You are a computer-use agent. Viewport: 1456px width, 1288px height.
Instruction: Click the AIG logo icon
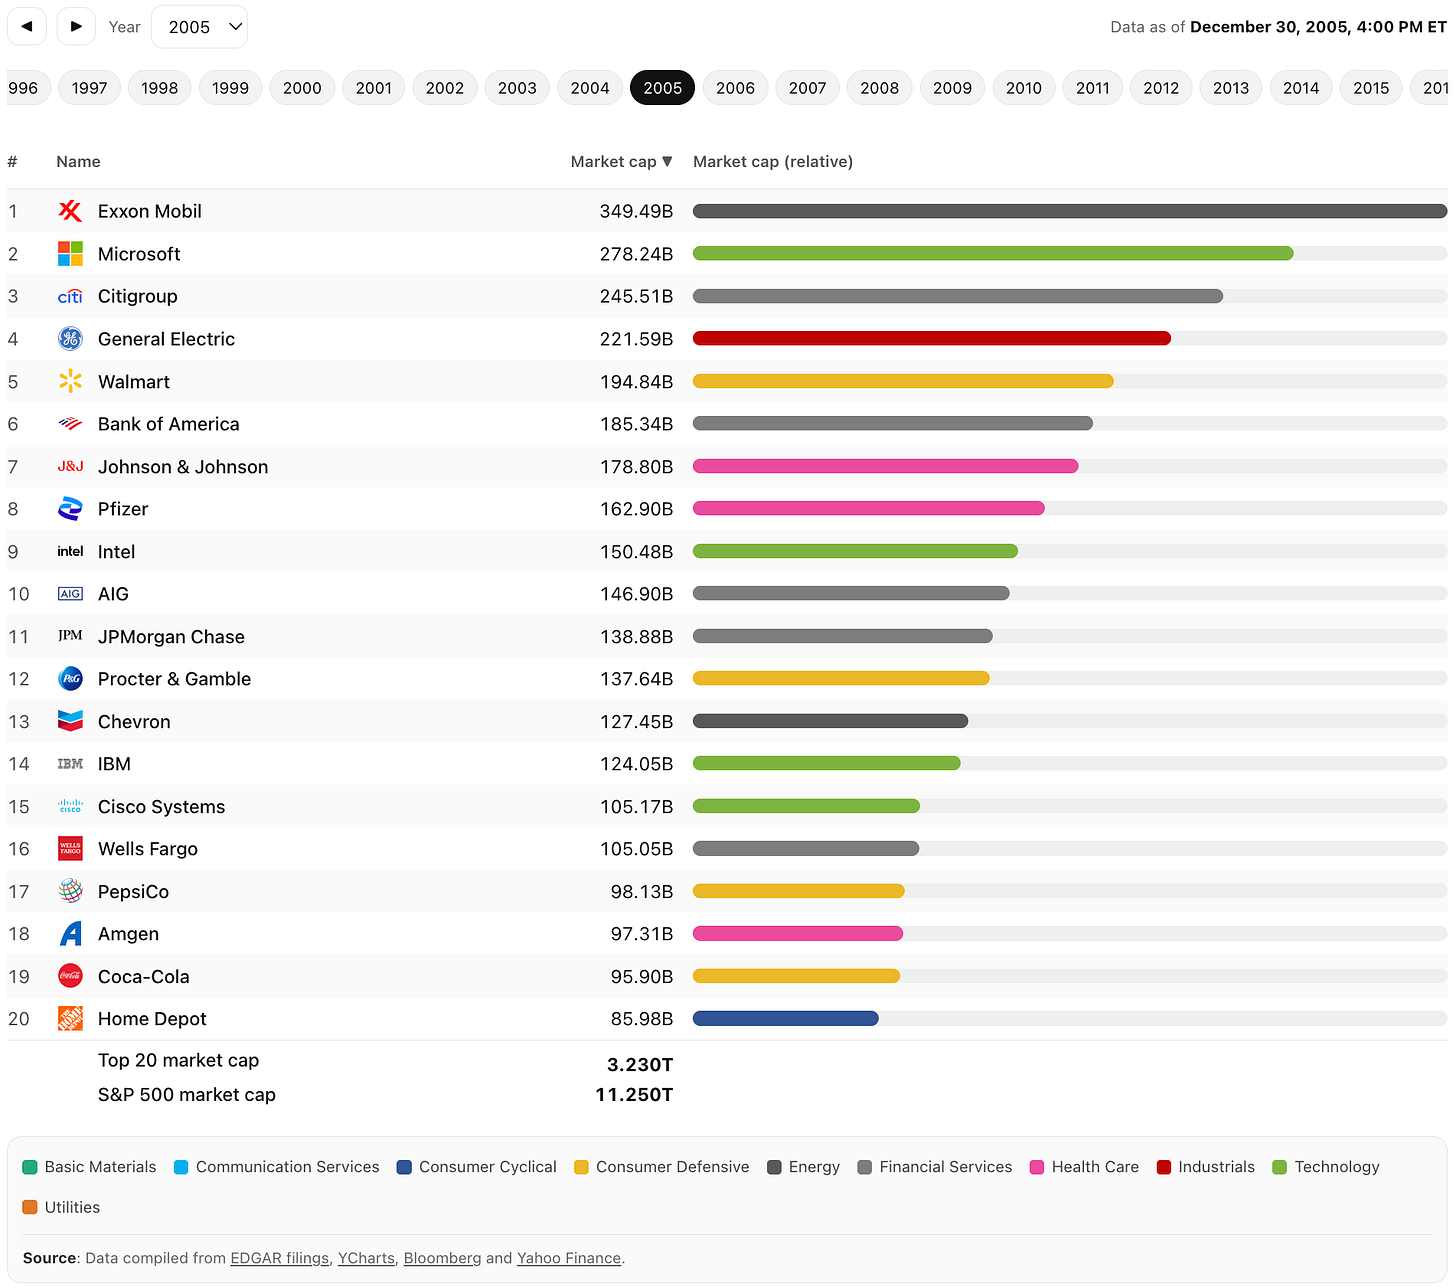(70, 594)
